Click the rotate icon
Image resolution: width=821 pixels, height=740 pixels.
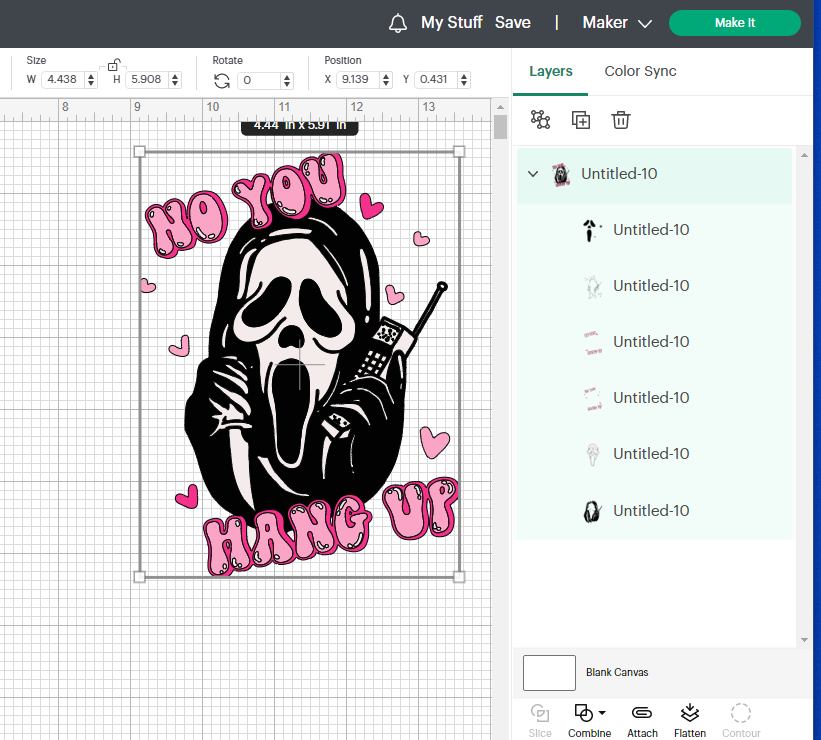click(222, 81)
